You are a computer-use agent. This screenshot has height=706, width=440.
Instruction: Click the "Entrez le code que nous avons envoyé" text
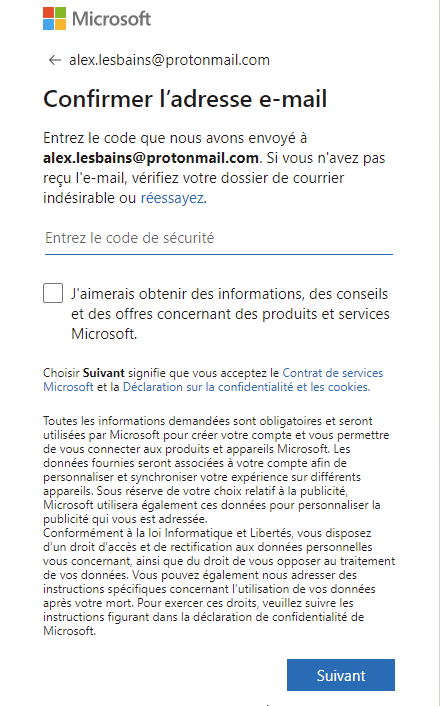coord(175,138)
